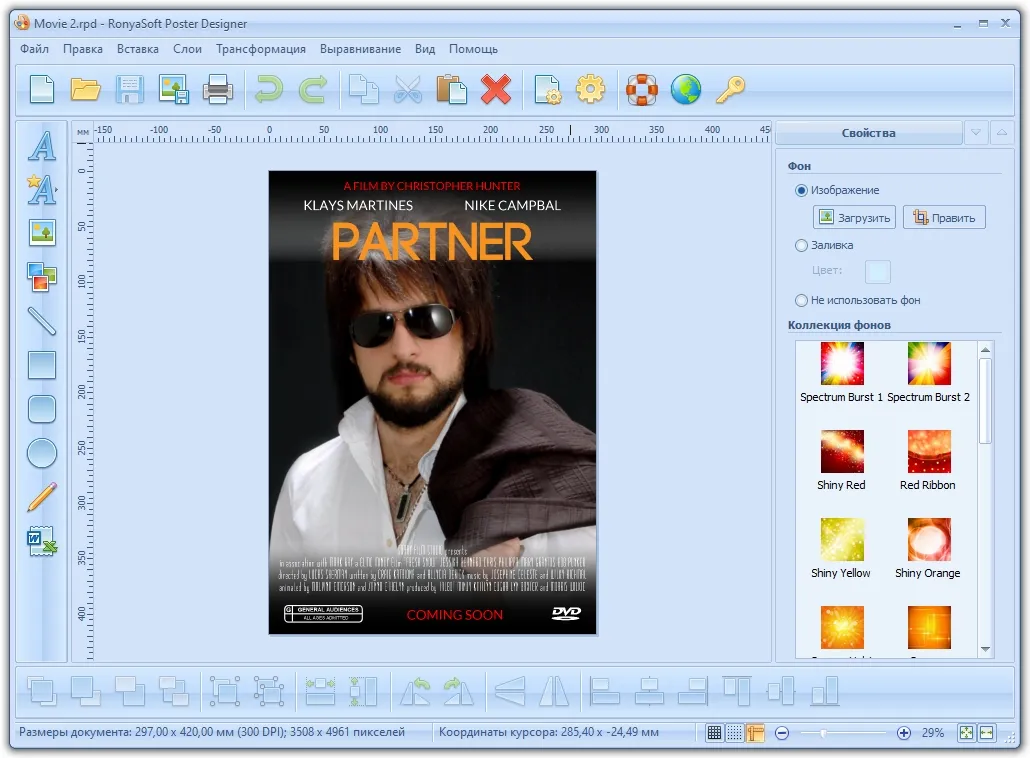Click the red Delete X icon
1030x758 pixels.
pyautogui.click(x=496, y=89)
